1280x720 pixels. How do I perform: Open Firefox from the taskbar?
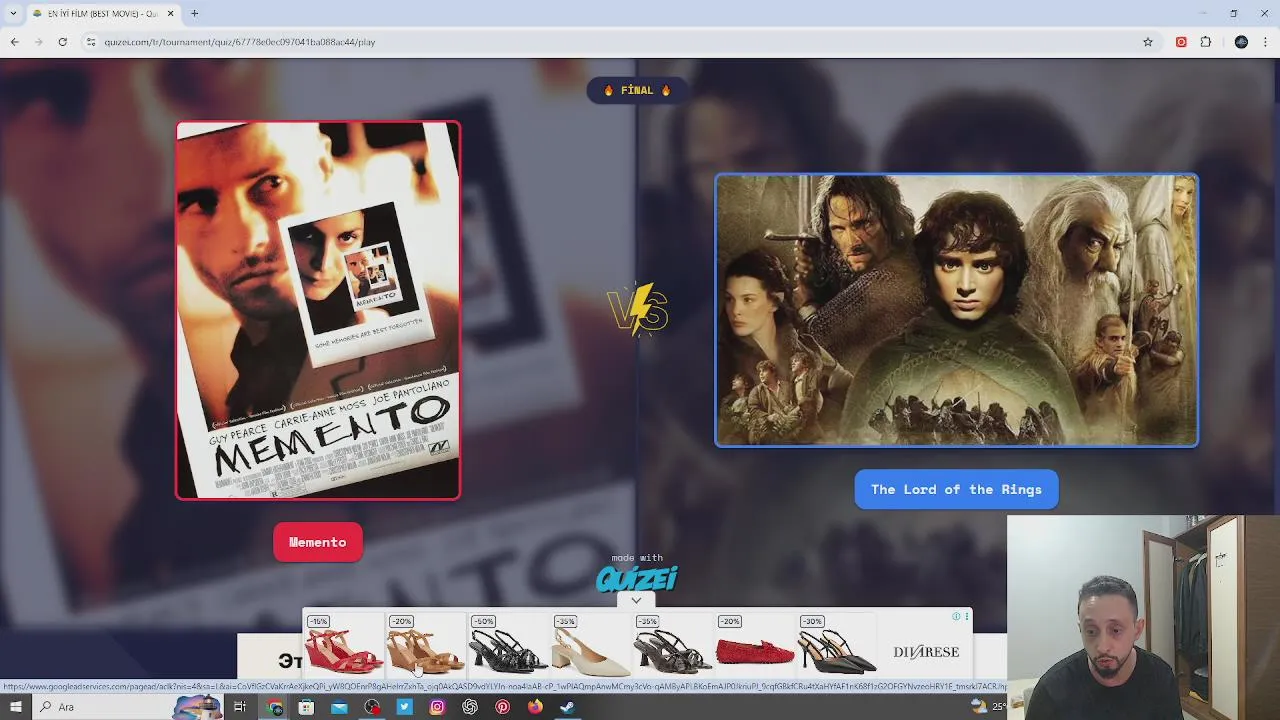point(535,707)
